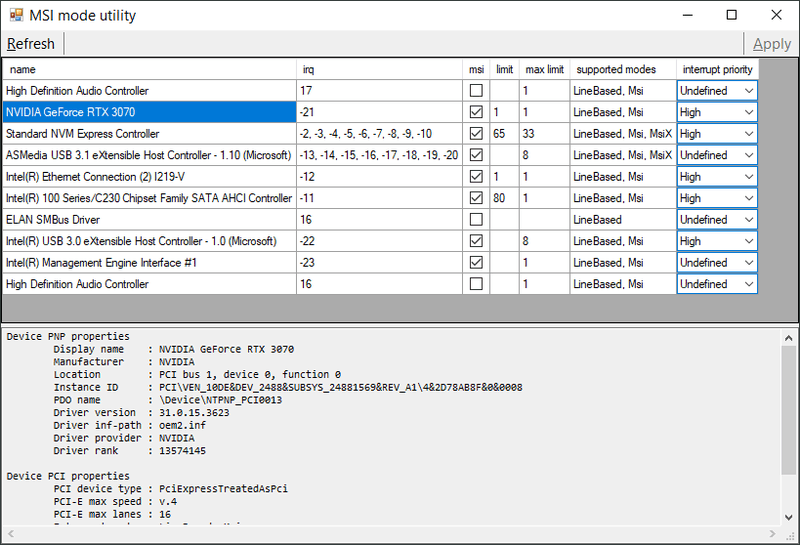The height and width of the screenshot is (545, 800).
Task: Click the Instance ID value text
Action: click(341, 387)
